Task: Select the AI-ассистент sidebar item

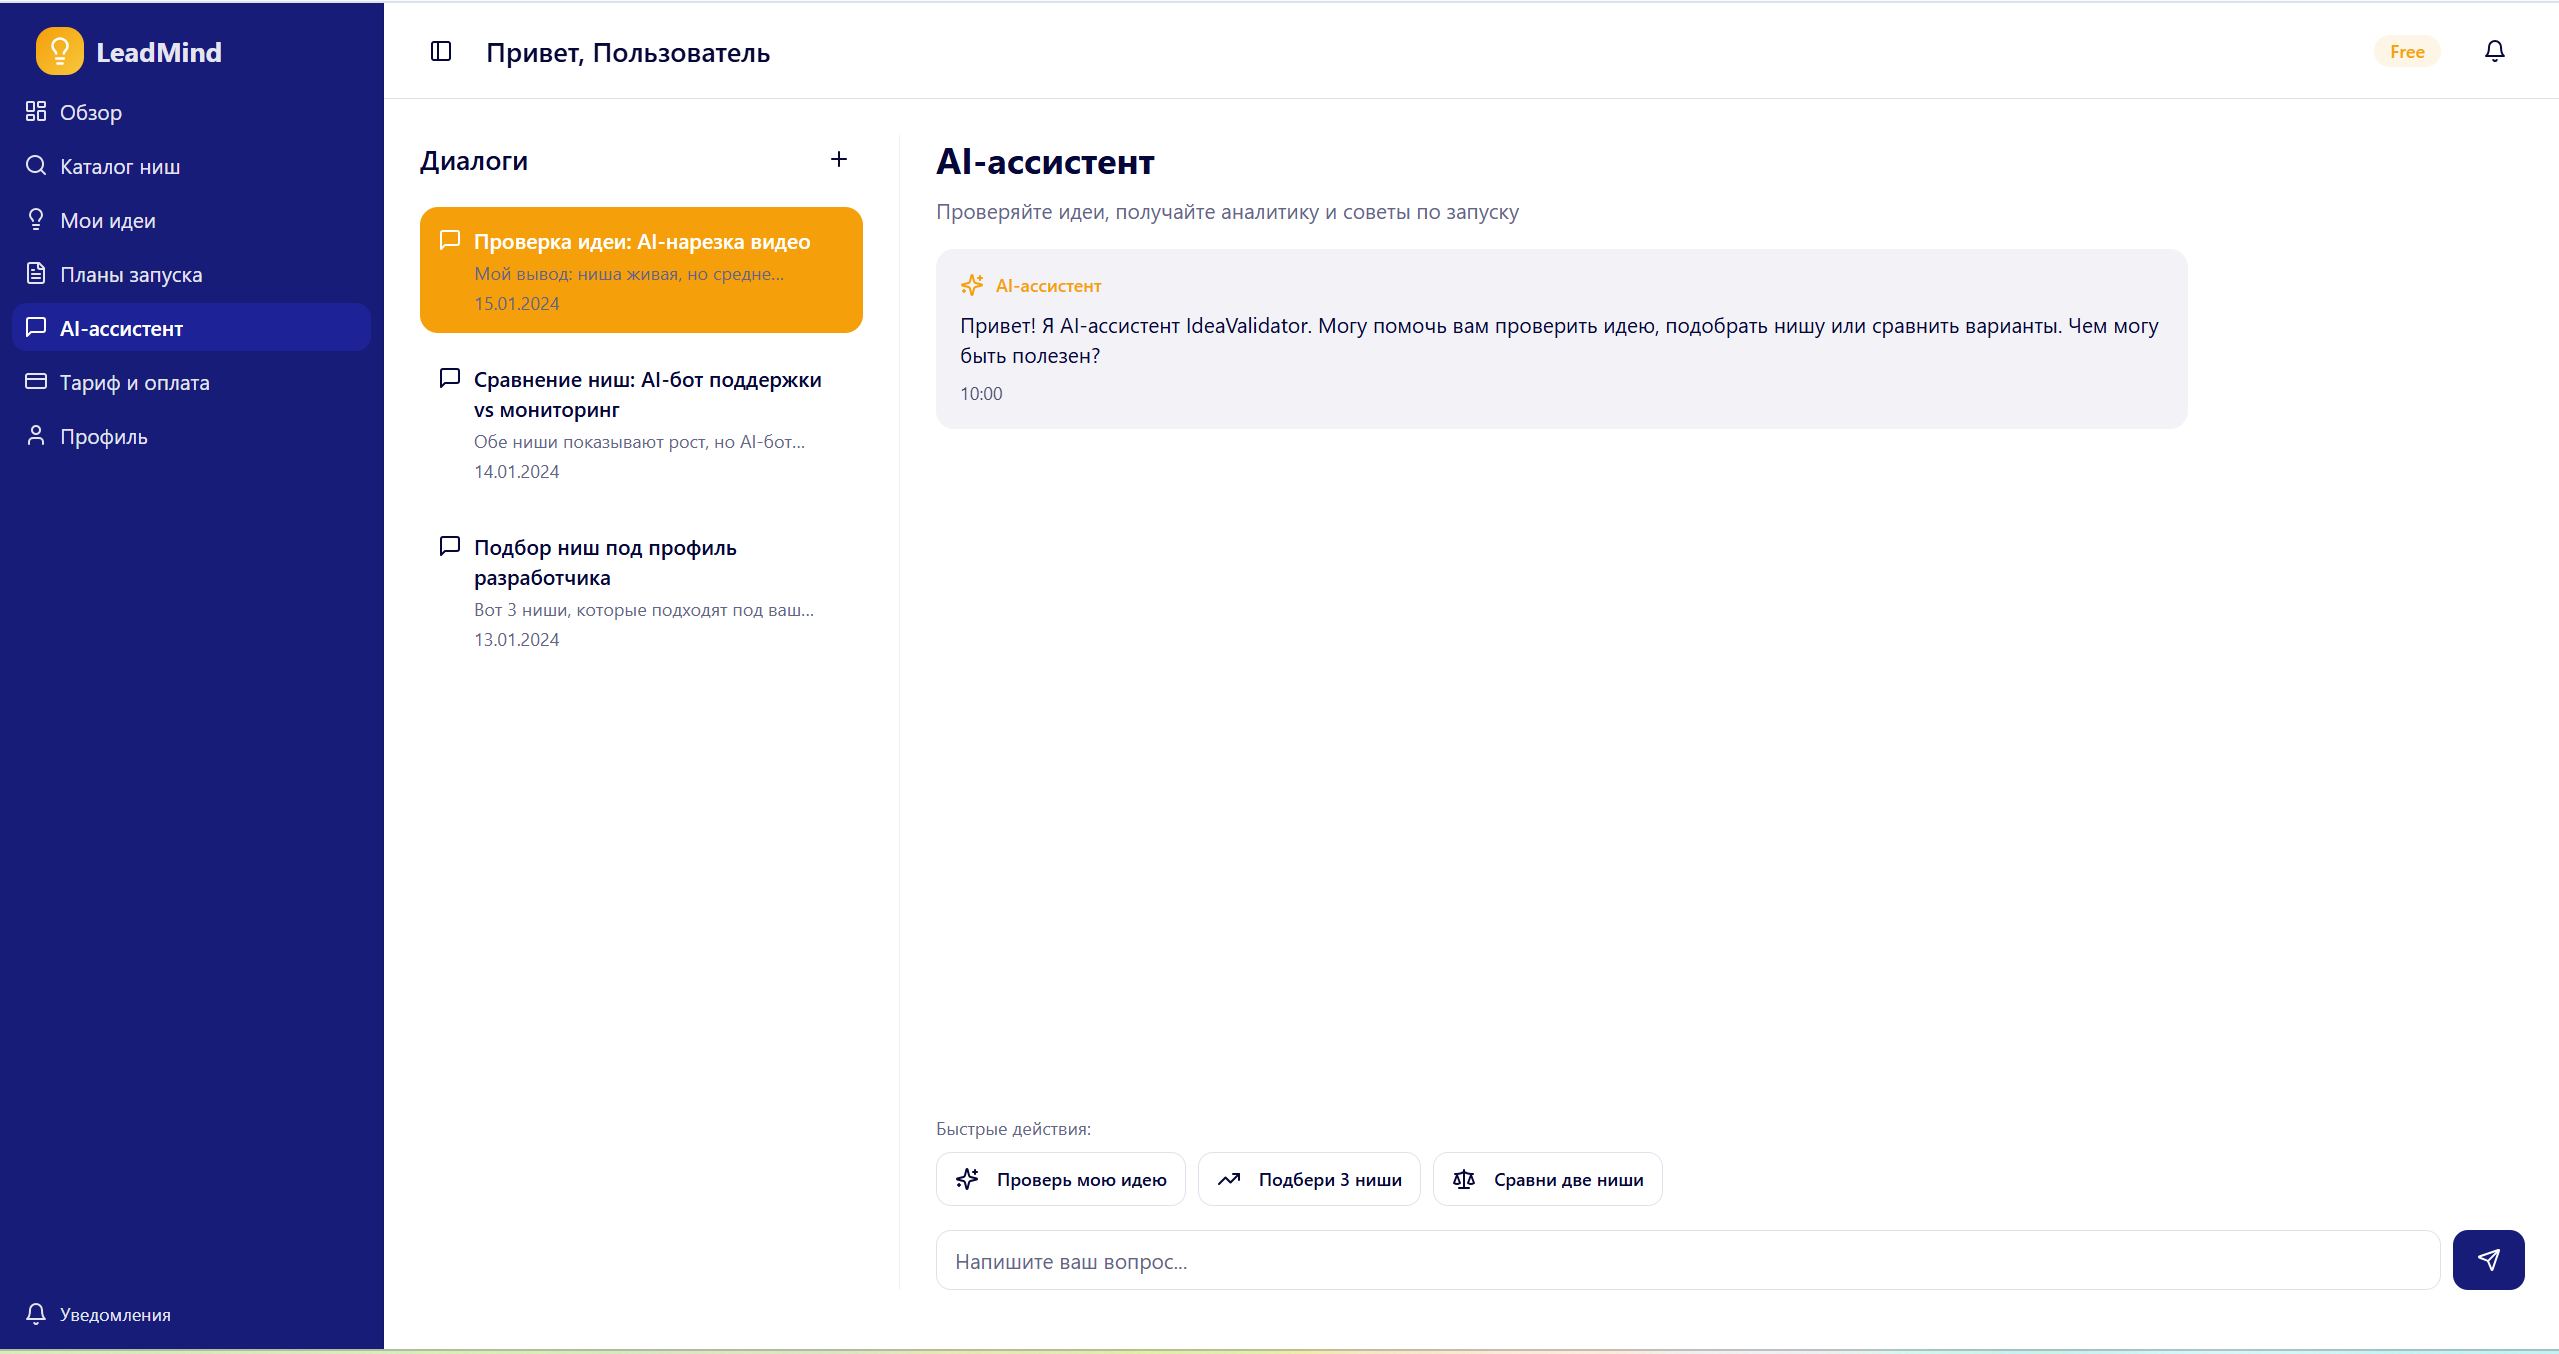Action: pyautogui.click(x=121, y=328)
